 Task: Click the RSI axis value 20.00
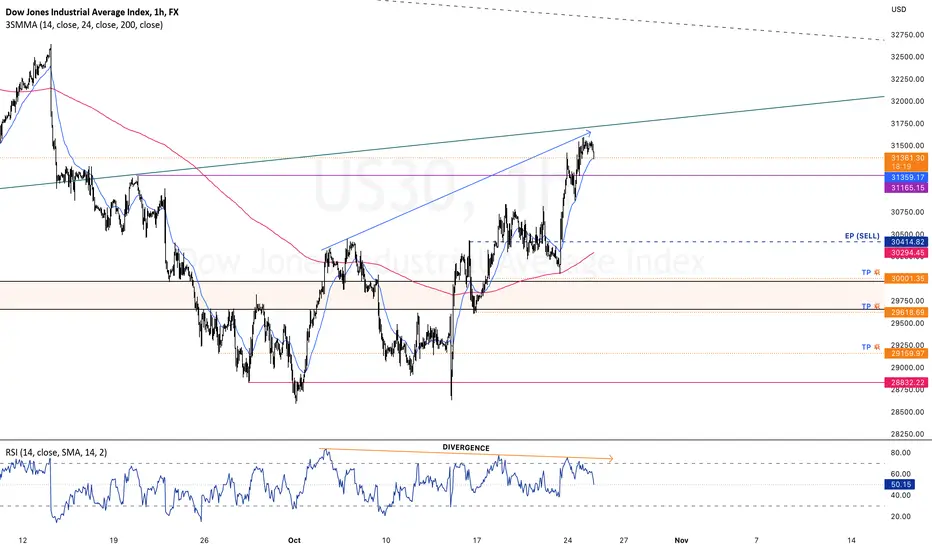[x=900, y=517]
